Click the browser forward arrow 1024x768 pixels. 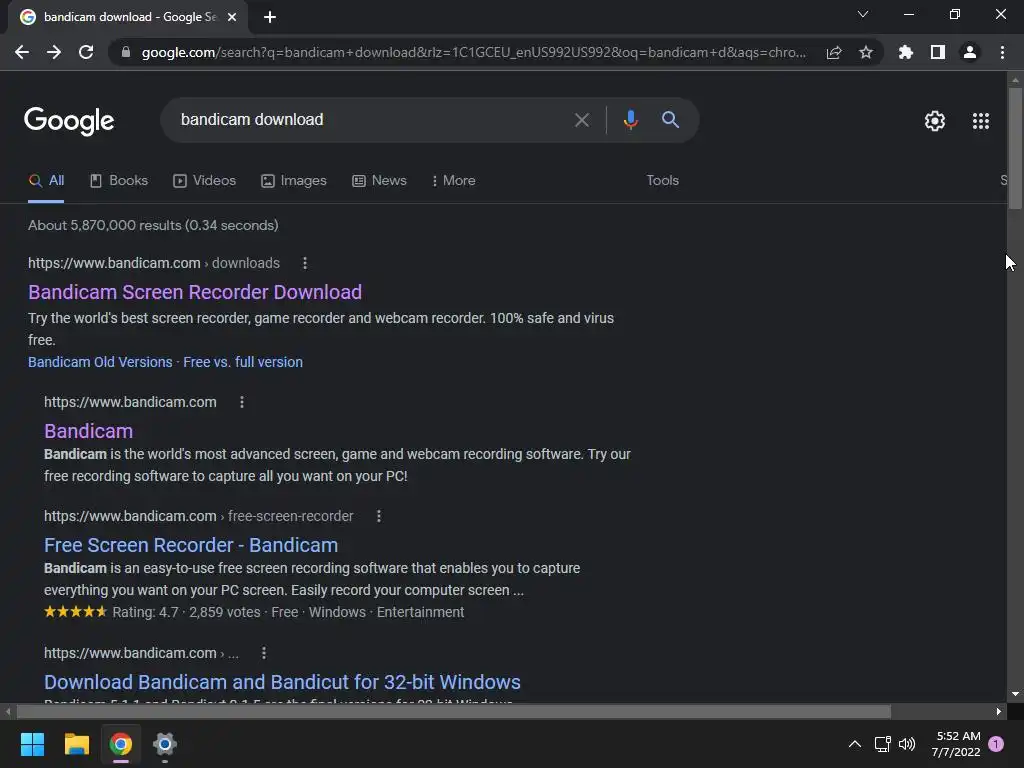(54, 52)
